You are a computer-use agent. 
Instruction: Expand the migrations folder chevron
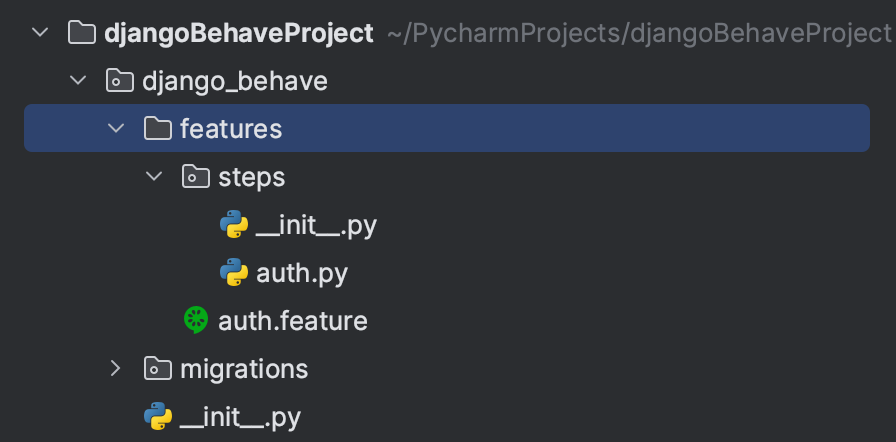[x=116, y=368]
